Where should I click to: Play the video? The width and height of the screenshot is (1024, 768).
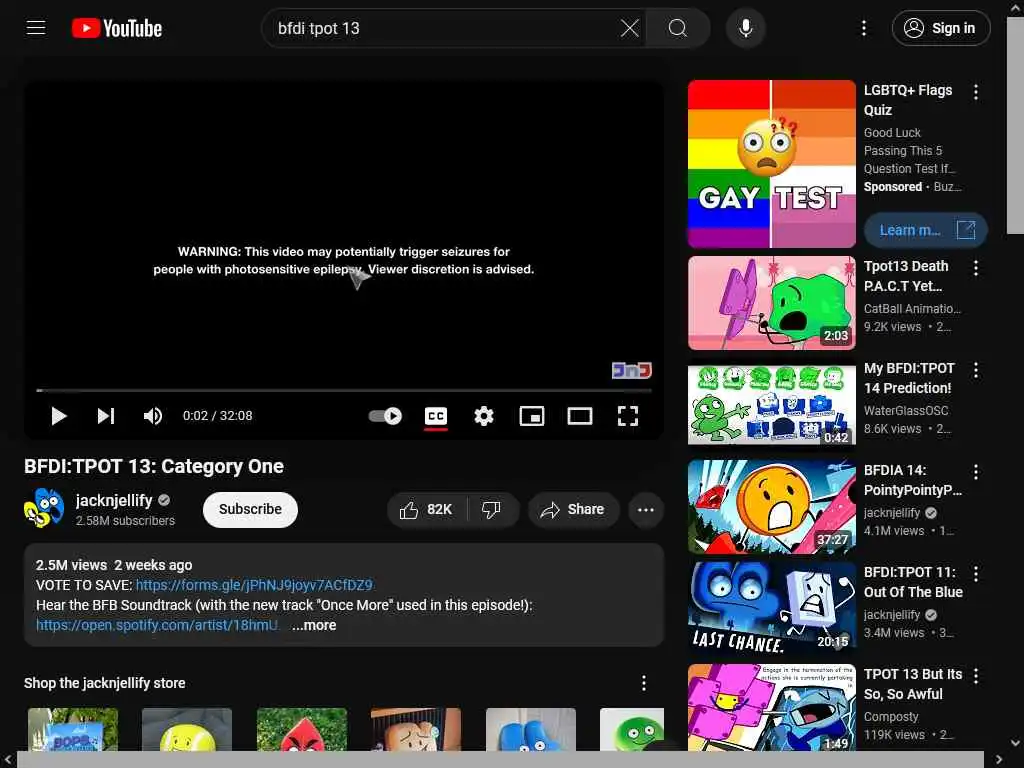pyautogui.click(x=59, y=416)
